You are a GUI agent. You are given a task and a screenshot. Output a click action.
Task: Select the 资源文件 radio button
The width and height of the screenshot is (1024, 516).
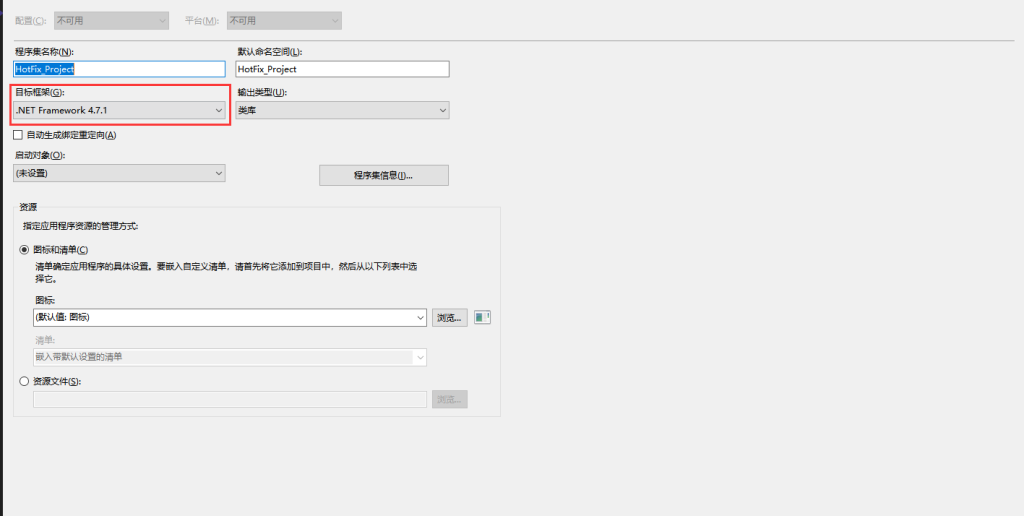[x=25, y=381]
